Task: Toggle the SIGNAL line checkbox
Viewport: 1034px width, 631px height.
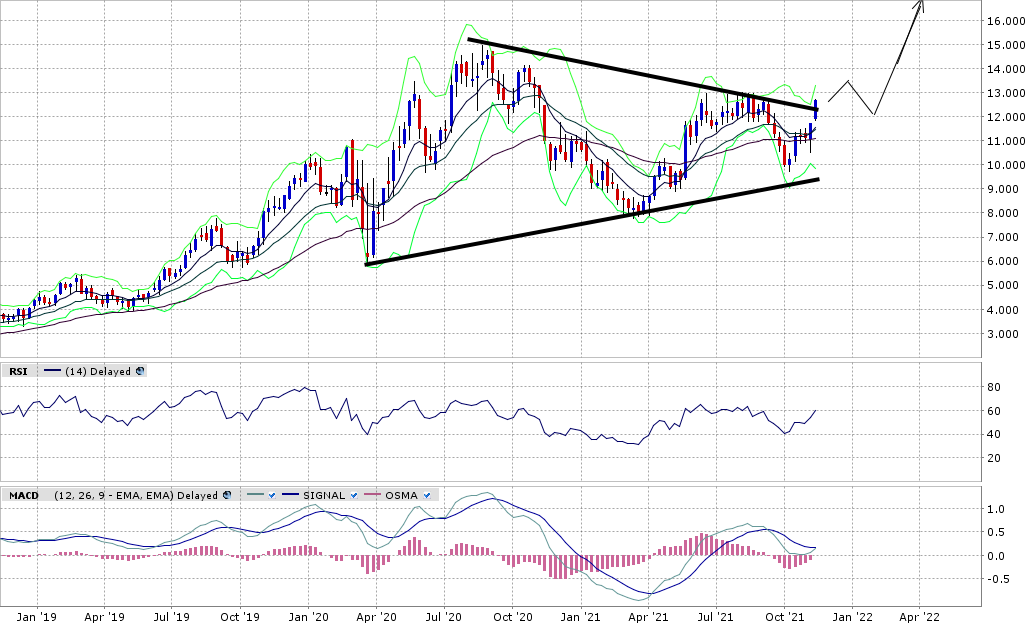Action: coord(355,495)
